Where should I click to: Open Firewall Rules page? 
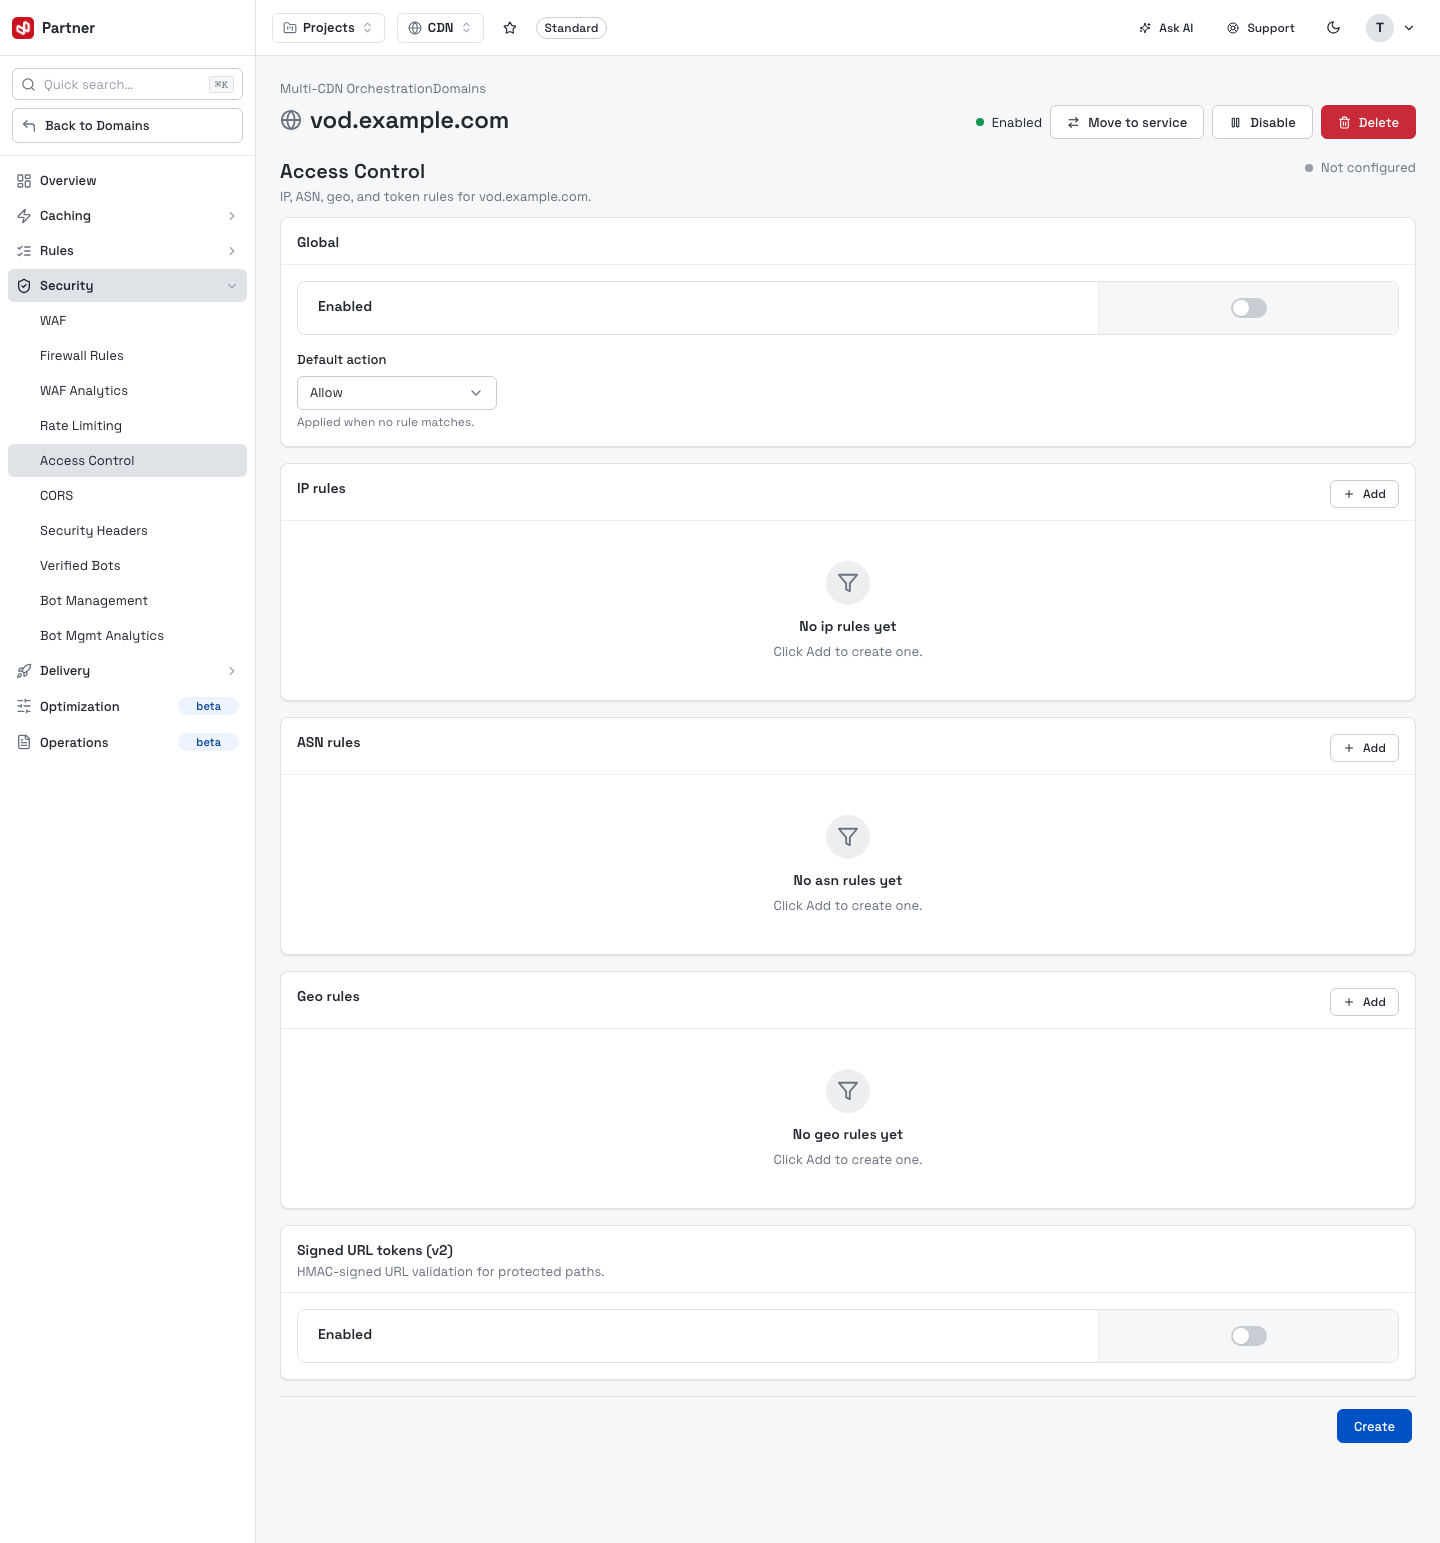pos(127,356)
